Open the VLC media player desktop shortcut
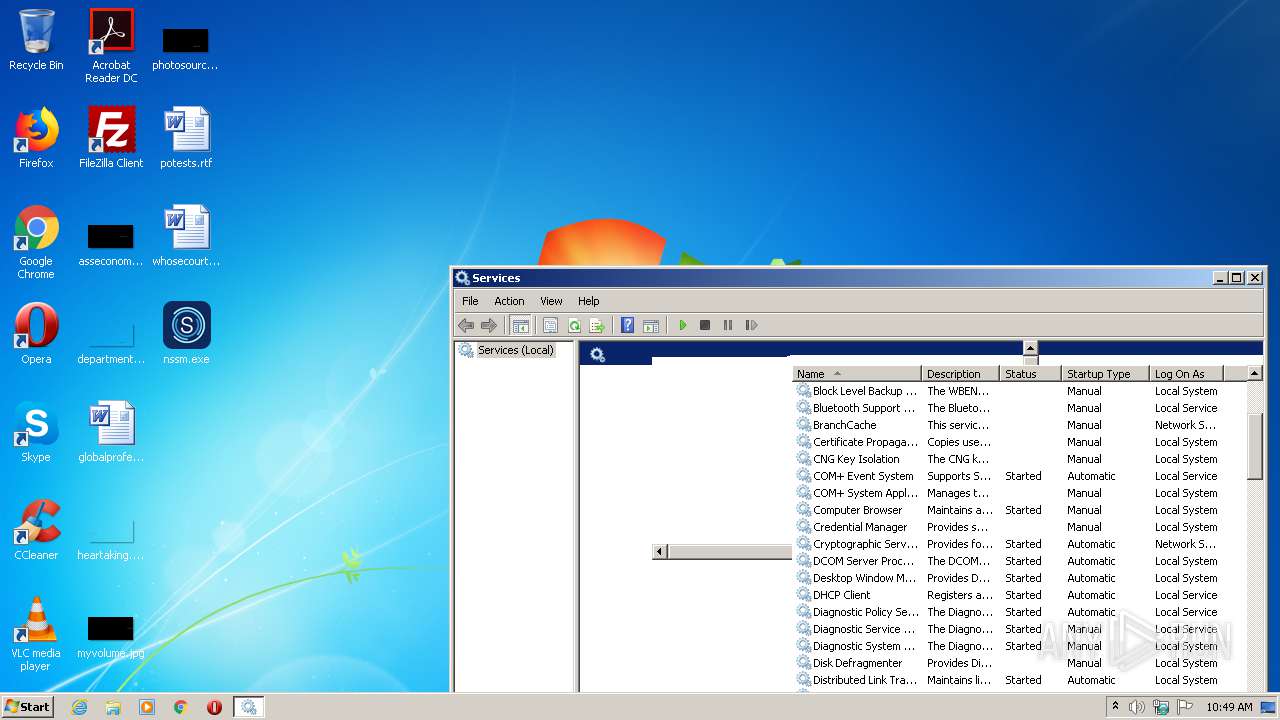This screenshot has width=1280, height=720. tap(36, 634)
